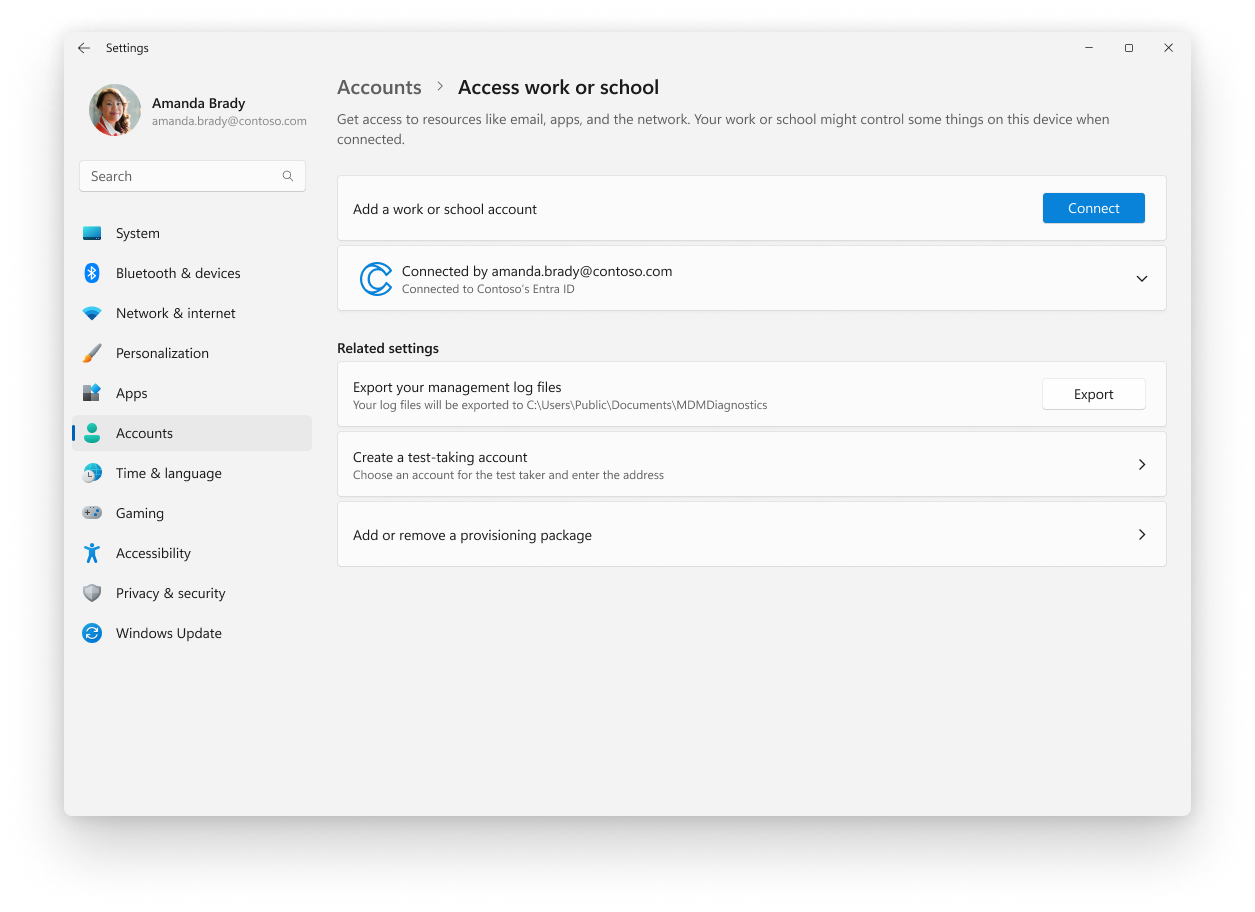Minimize the Settings window

click(x=1089, y=48)
